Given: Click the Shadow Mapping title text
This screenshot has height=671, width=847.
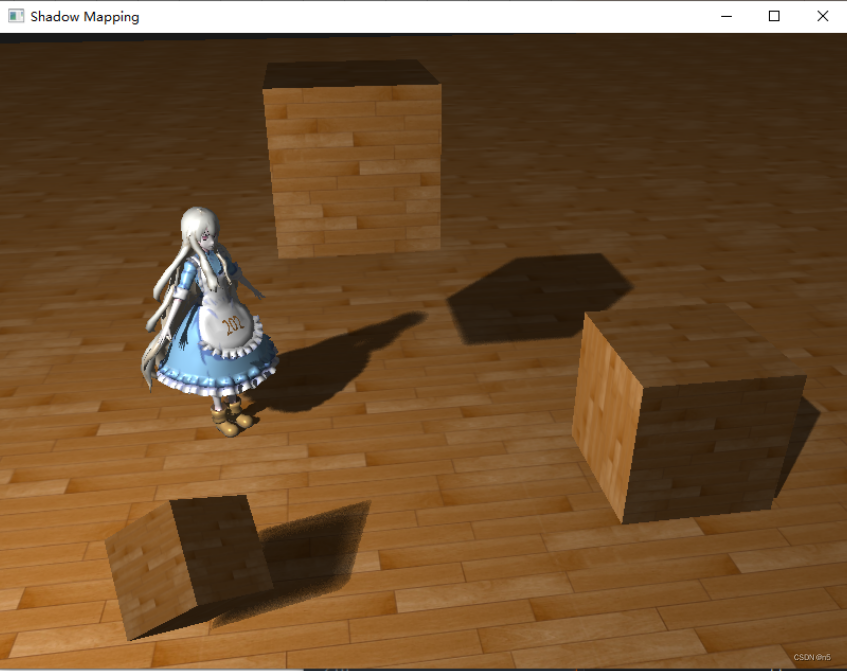Looking at the screenshot, I should tap(85, 17).
